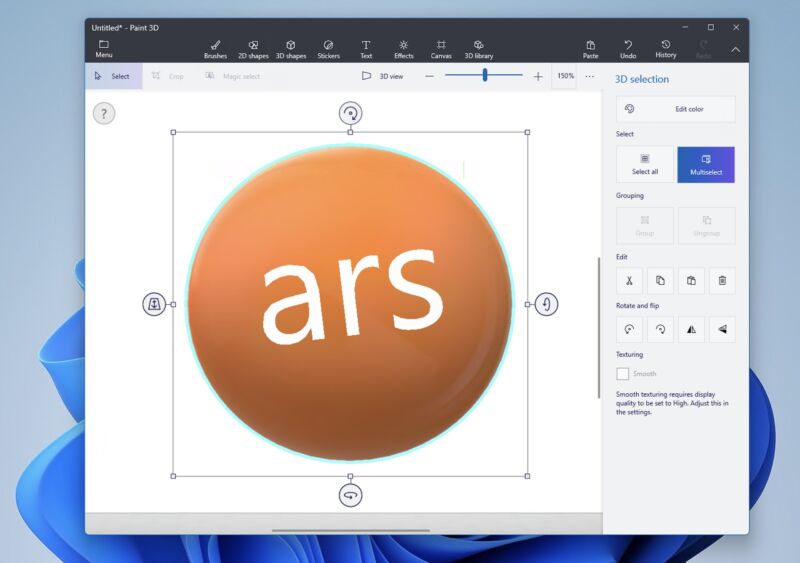800x563 pixels.
Task: Toggle the 3D view mode
Action: pyautogui.click(x=382, y=76)
